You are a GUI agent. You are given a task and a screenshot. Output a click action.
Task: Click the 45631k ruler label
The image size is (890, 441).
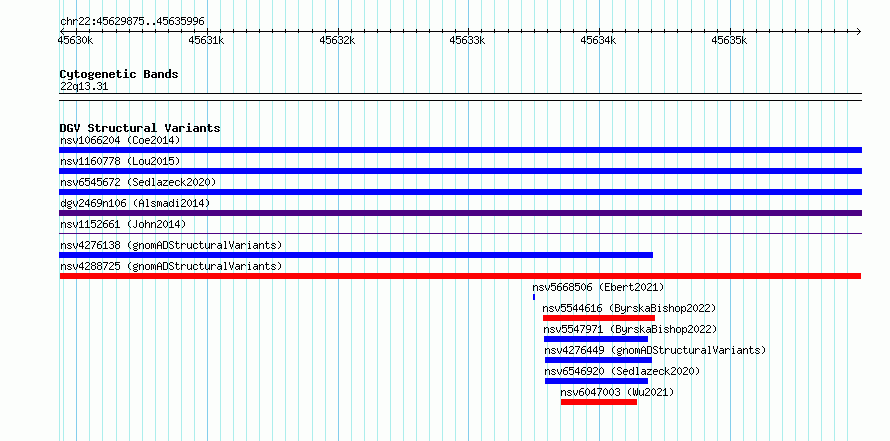click(x=207, y=40)
